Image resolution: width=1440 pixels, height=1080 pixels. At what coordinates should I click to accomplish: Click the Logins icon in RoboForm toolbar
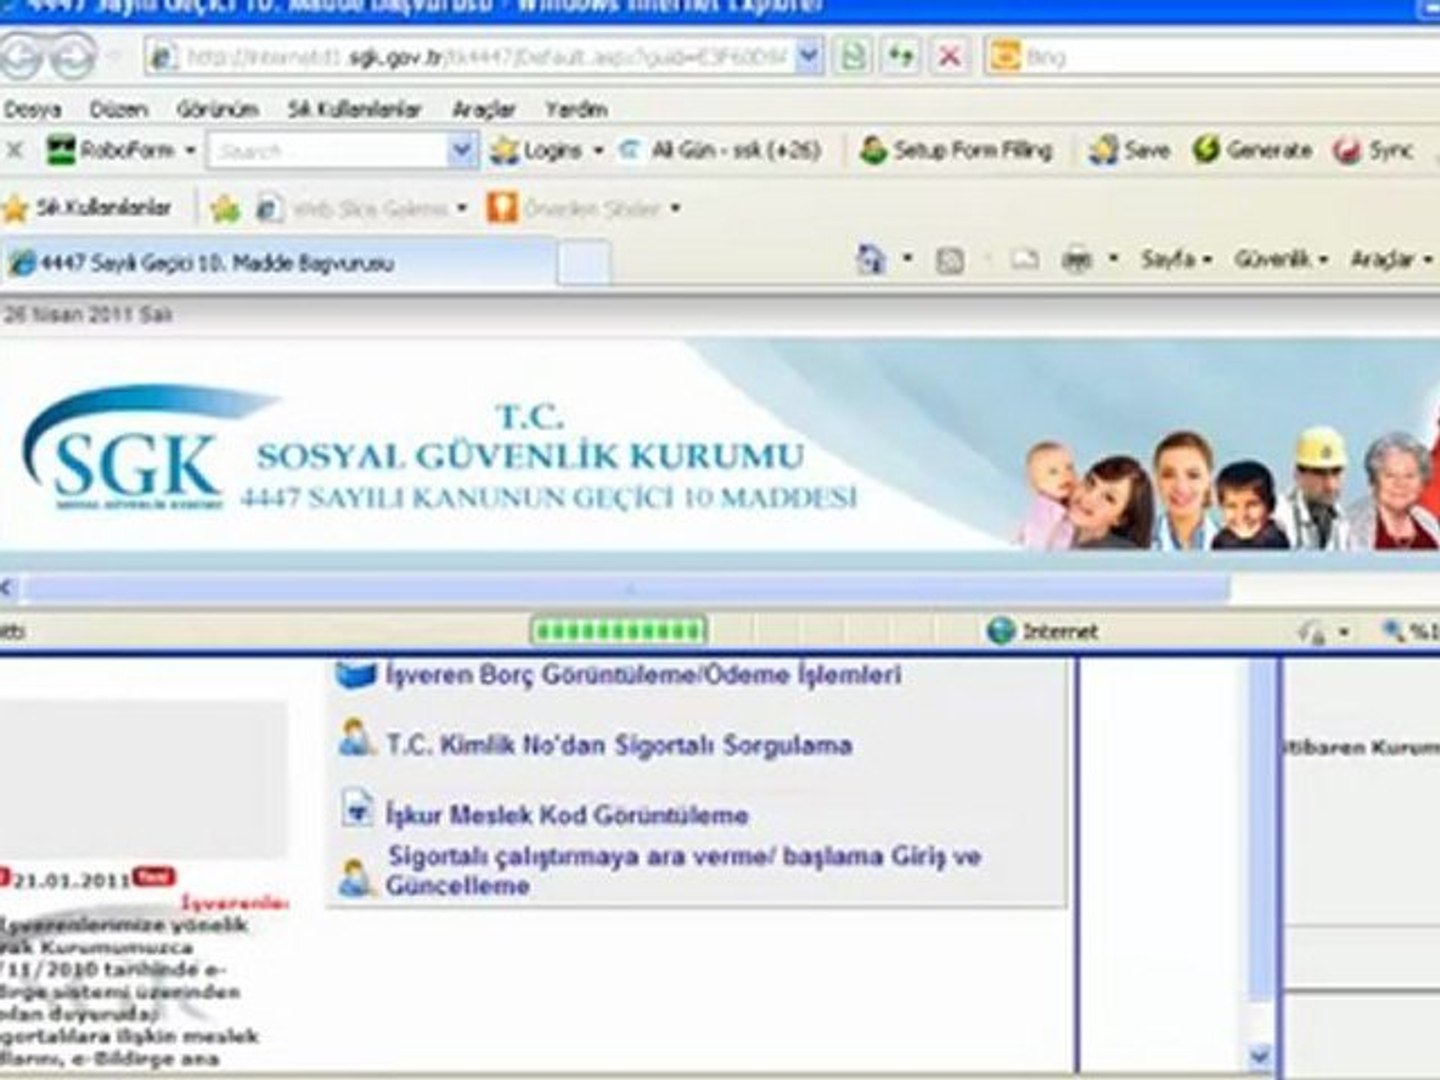pos(504,150)
